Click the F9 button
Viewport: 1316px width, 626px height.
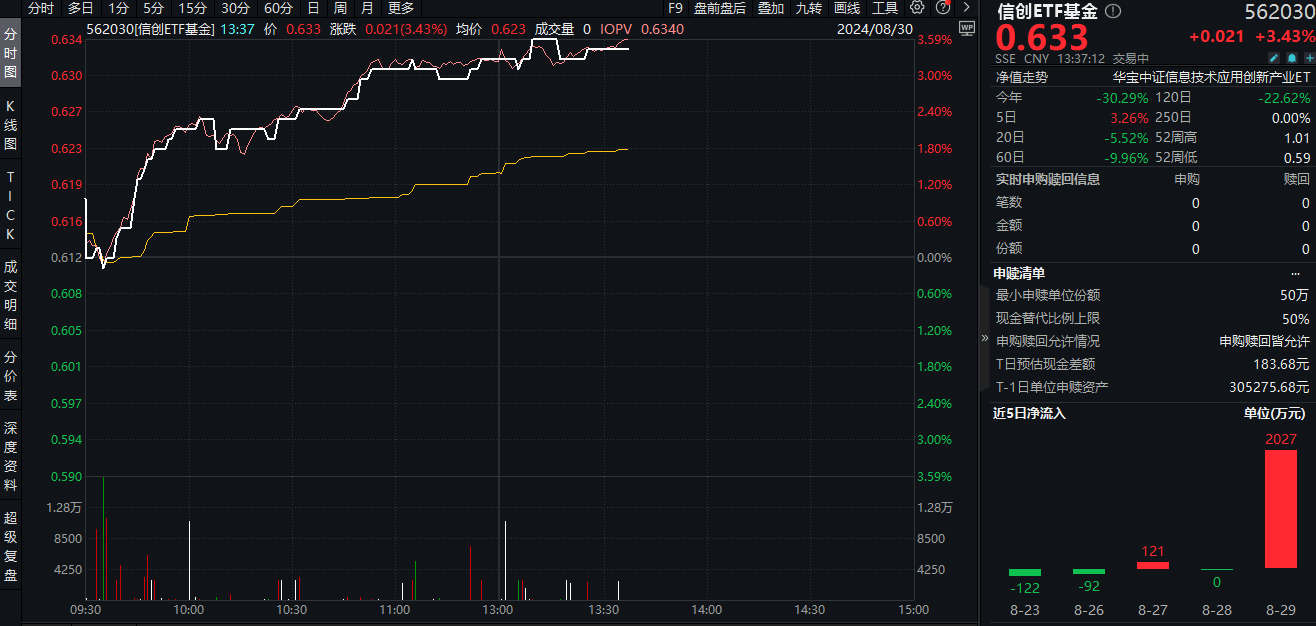click(676, 8)
